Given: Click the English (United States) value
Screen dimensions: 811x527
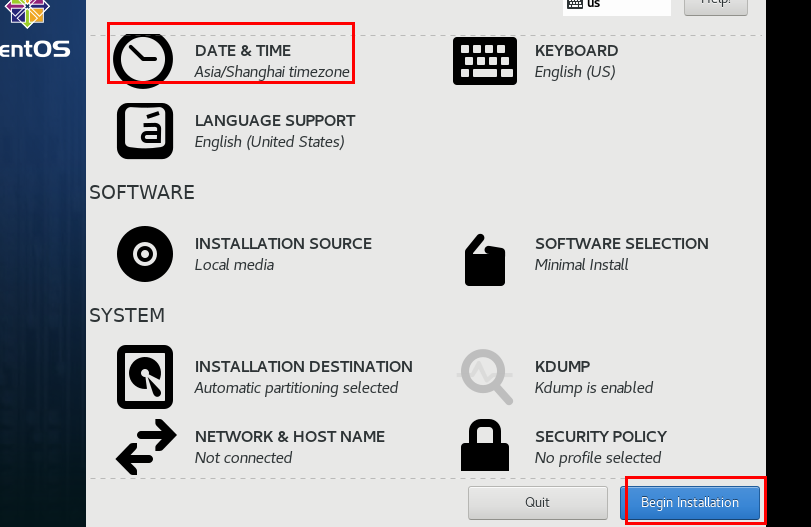Looking at the screenshot, I should pyautogui.click(x=269, y=142).
